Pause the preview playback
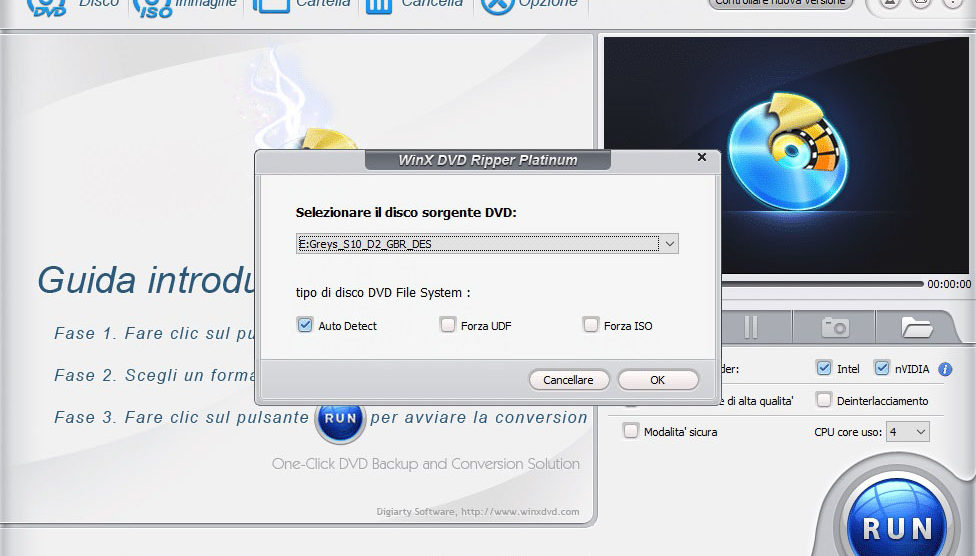Image resolution: width=976 pixels, height=556 pixels. (x=751, y=327)
